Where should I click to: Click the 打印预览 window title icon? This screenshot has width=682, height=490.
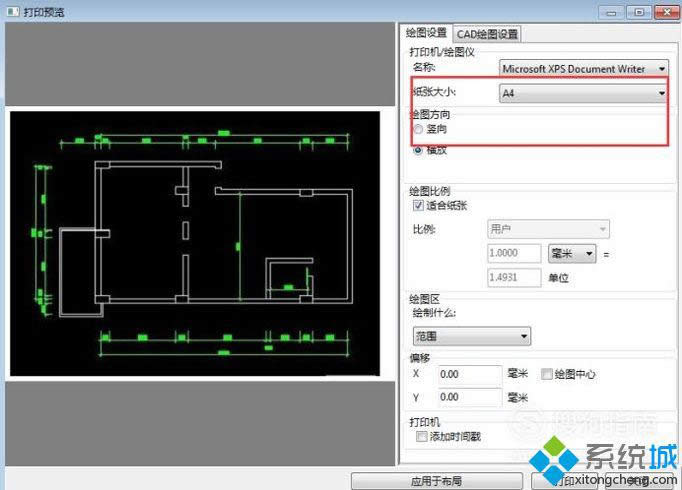[13, 11]
